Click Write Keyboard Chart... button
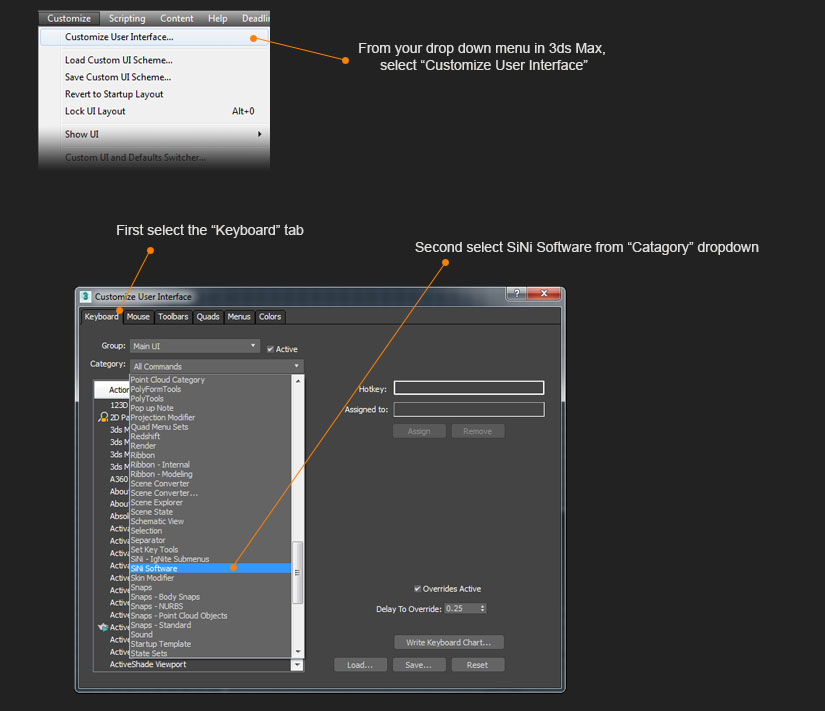The image size is (825, 711). pos(449,643)
